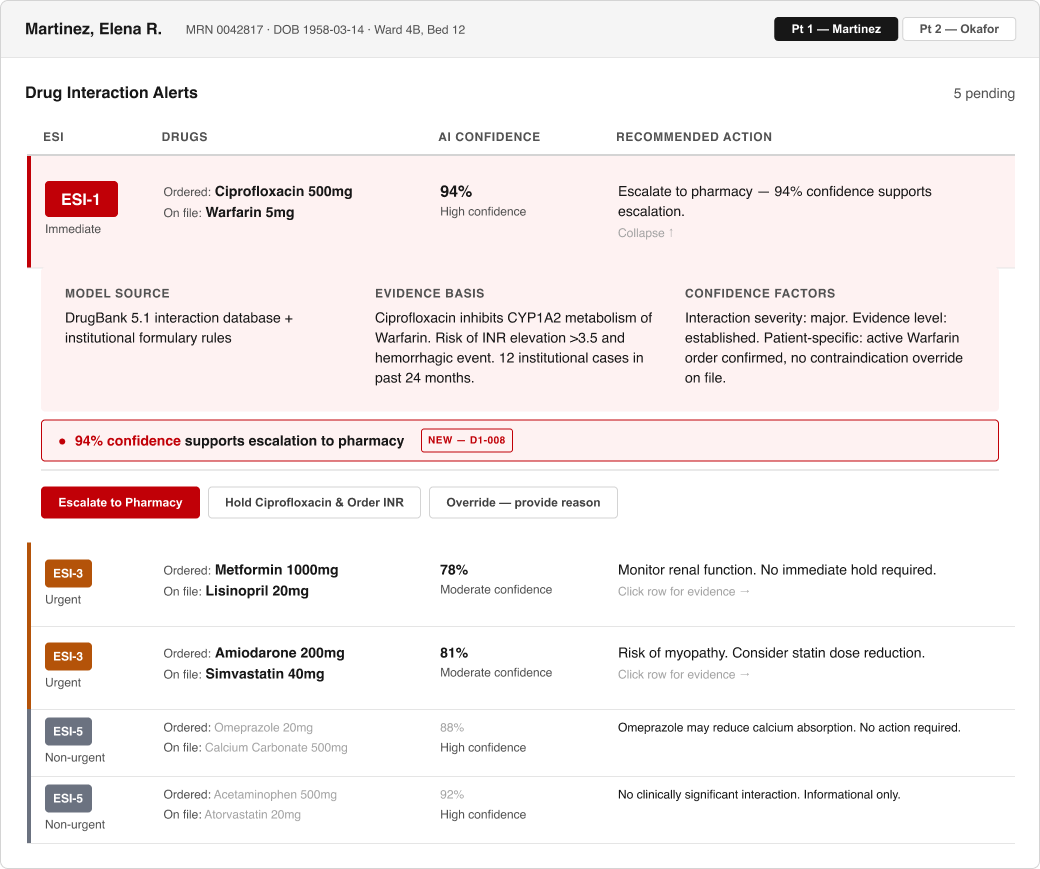Image resolution: width=1040 pixels, height=869 pixels.
Task: Click DrugBank 5.1 interaction database text
Action: click(x=179, y=328)
